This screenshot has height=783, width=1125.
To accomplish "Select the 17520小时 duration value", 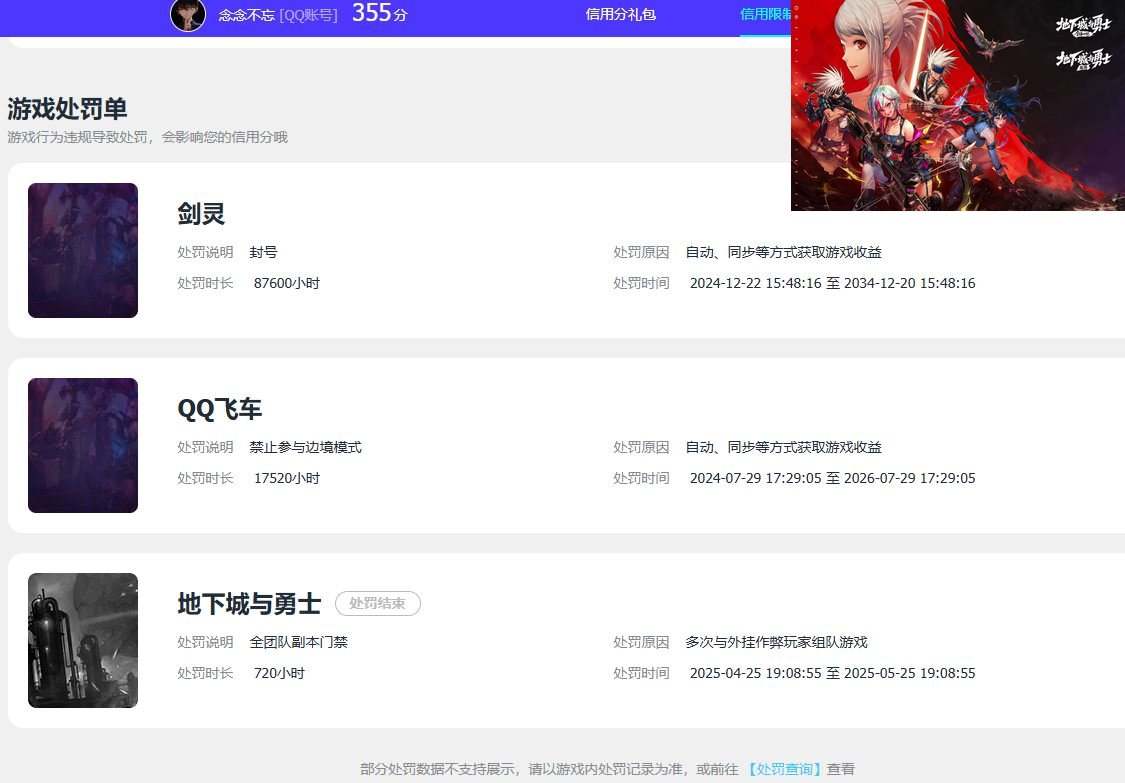I will [x=287, y=479].
